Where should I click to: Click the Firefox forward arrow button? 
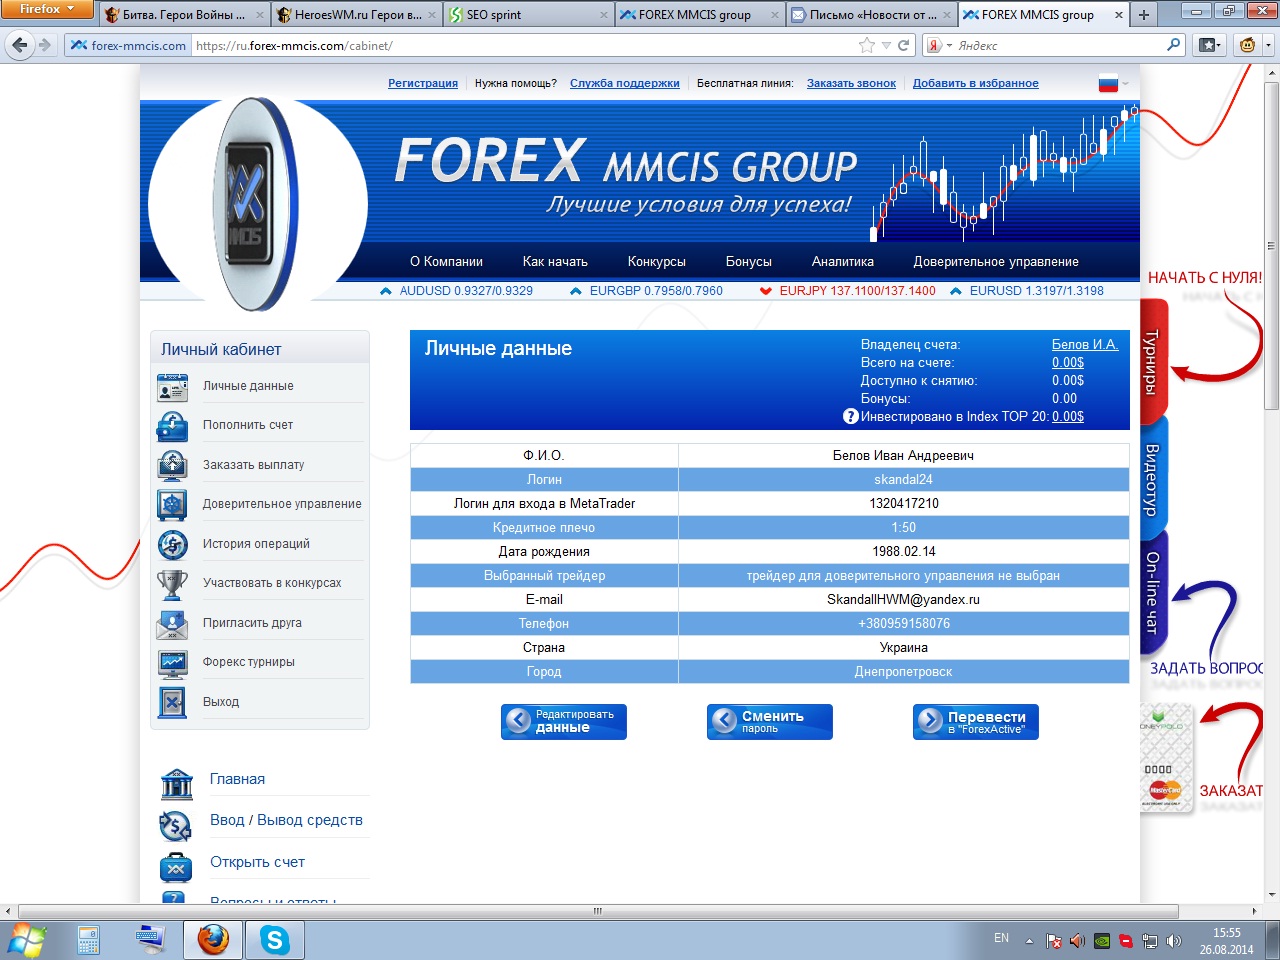click(x=44, y=45)
